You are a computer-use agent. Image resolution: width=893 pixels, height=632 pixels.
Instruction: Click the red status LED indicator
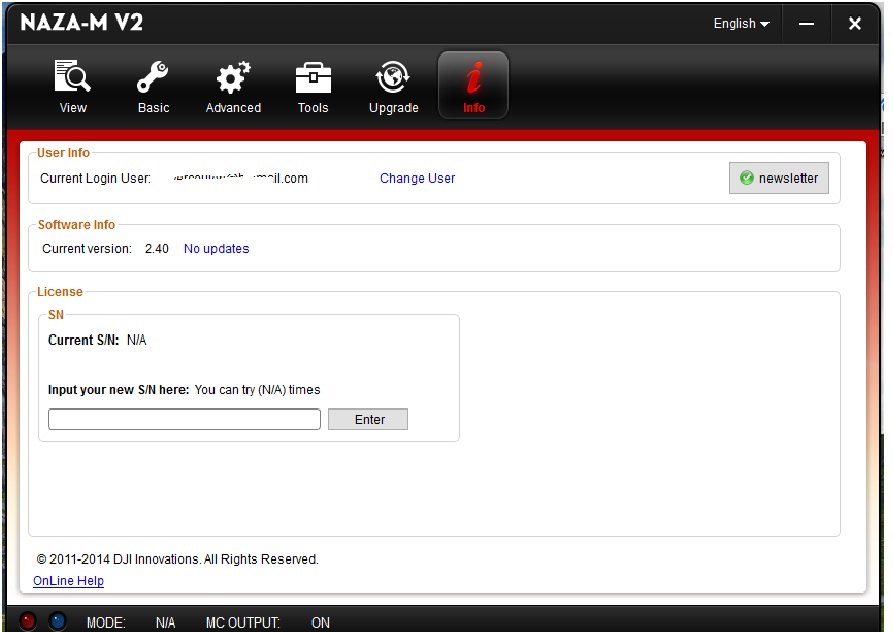[x=27, y=621]
